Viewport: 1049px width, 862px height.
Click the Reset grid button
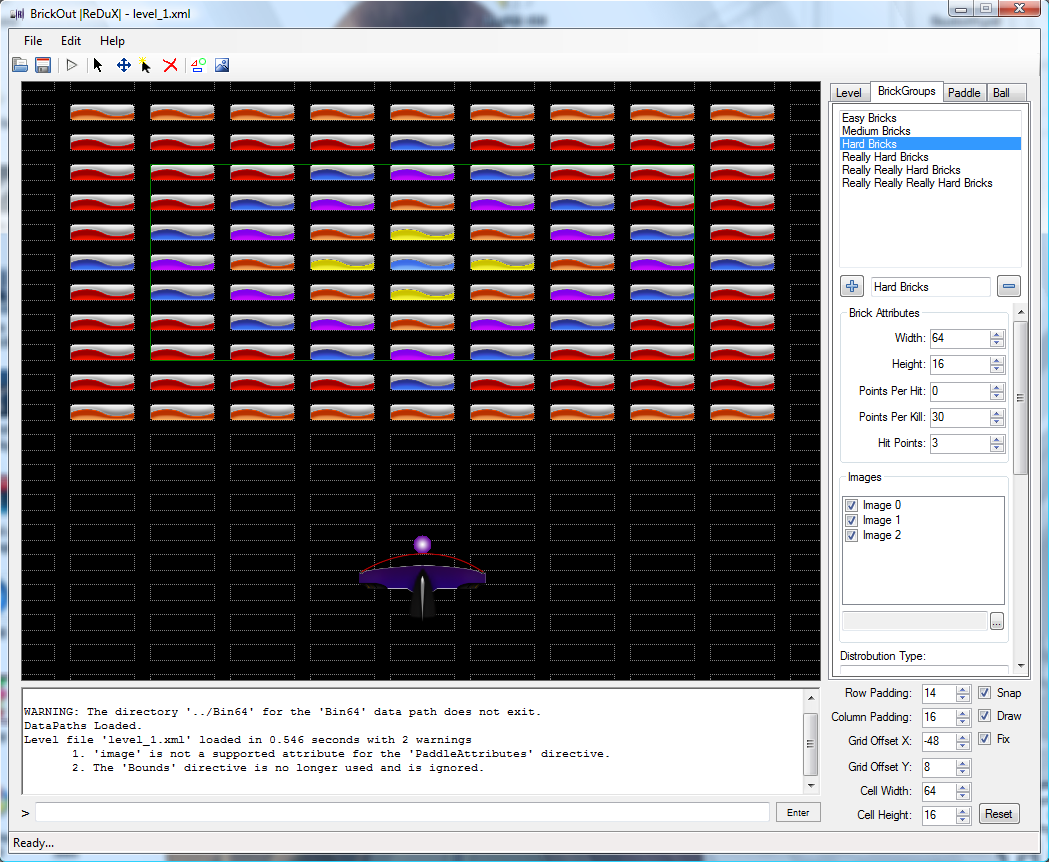coord(999,814)
